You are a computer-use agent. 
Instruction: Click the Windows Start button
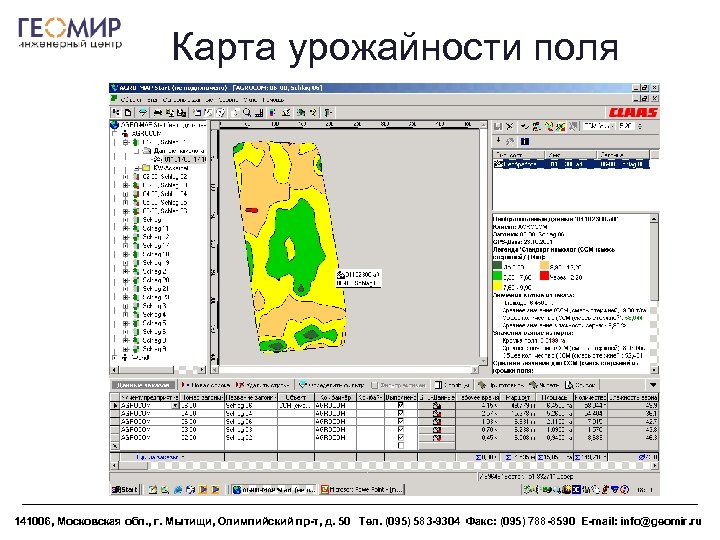124,489
